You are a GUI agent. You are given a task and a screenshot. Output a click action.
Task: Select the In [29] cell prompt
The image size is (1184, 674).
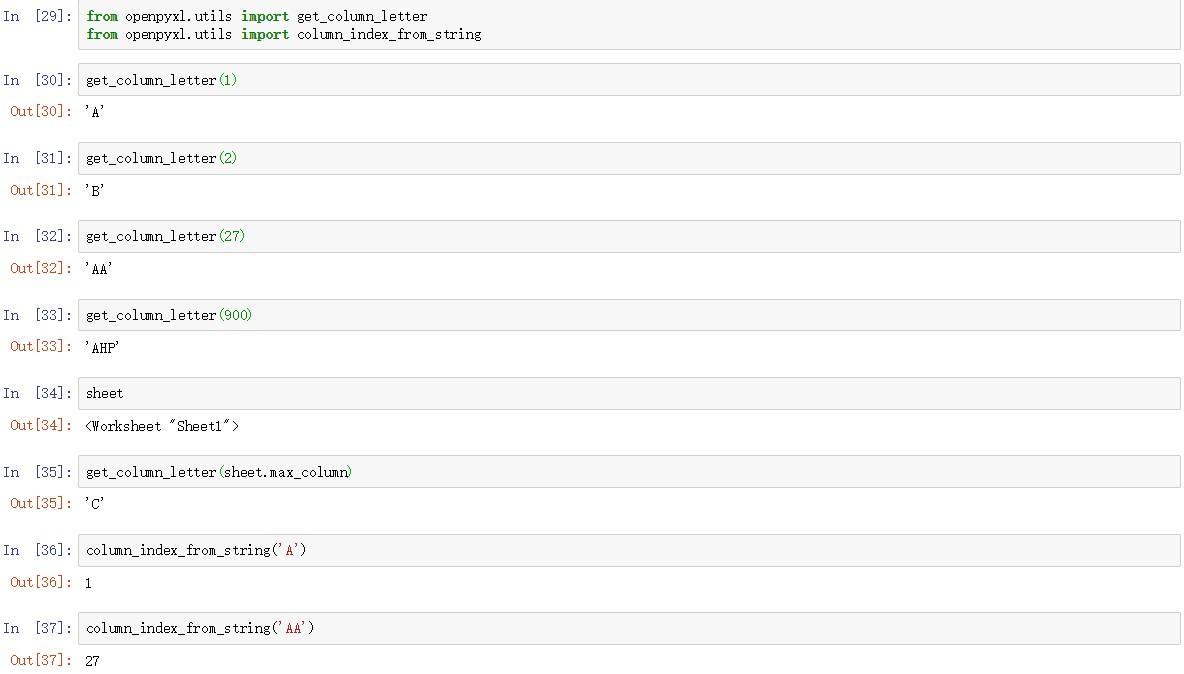(x=38, y=17)
